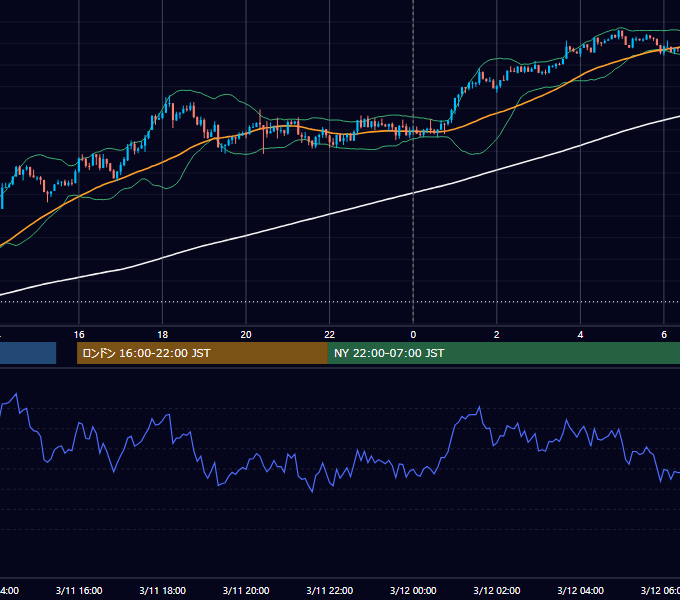Click the white long-term moving average line
Screen dimensions: 680x600
330,214
